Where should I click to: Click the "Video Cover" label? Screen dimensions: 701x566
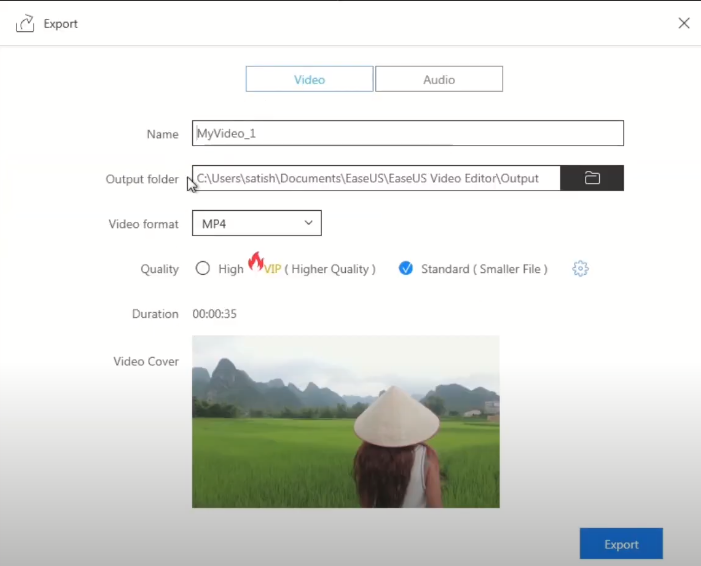pyautogui.click(x=146, y=361)
